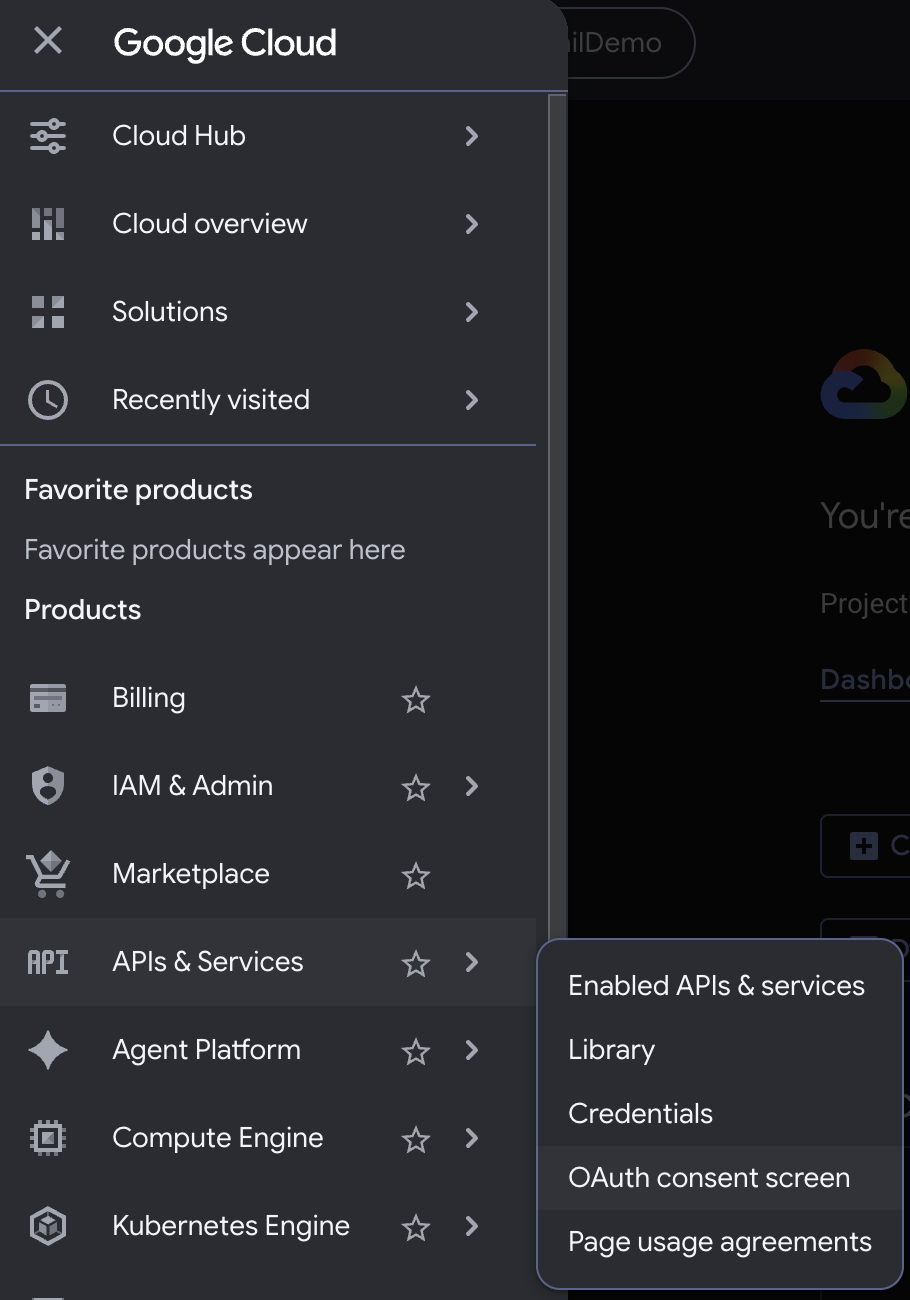
Task: Open the Cloud Hub menu entry
Action: [x=268, y=136]
